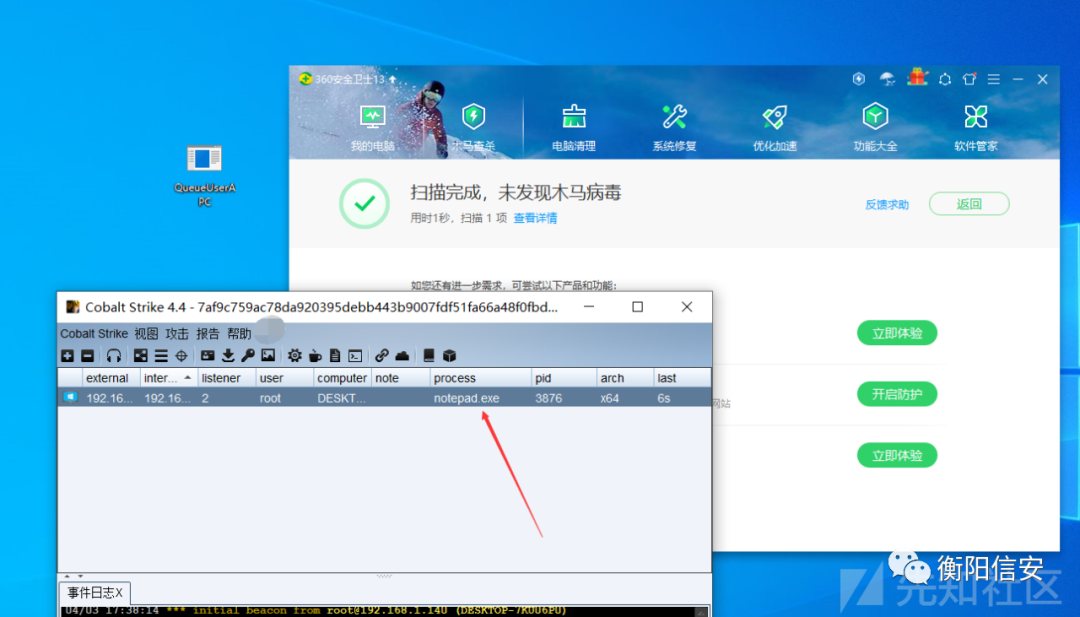Click the gear payload generator icon
The height and width of the screenshot is (617, 1080).
[295, 355]
